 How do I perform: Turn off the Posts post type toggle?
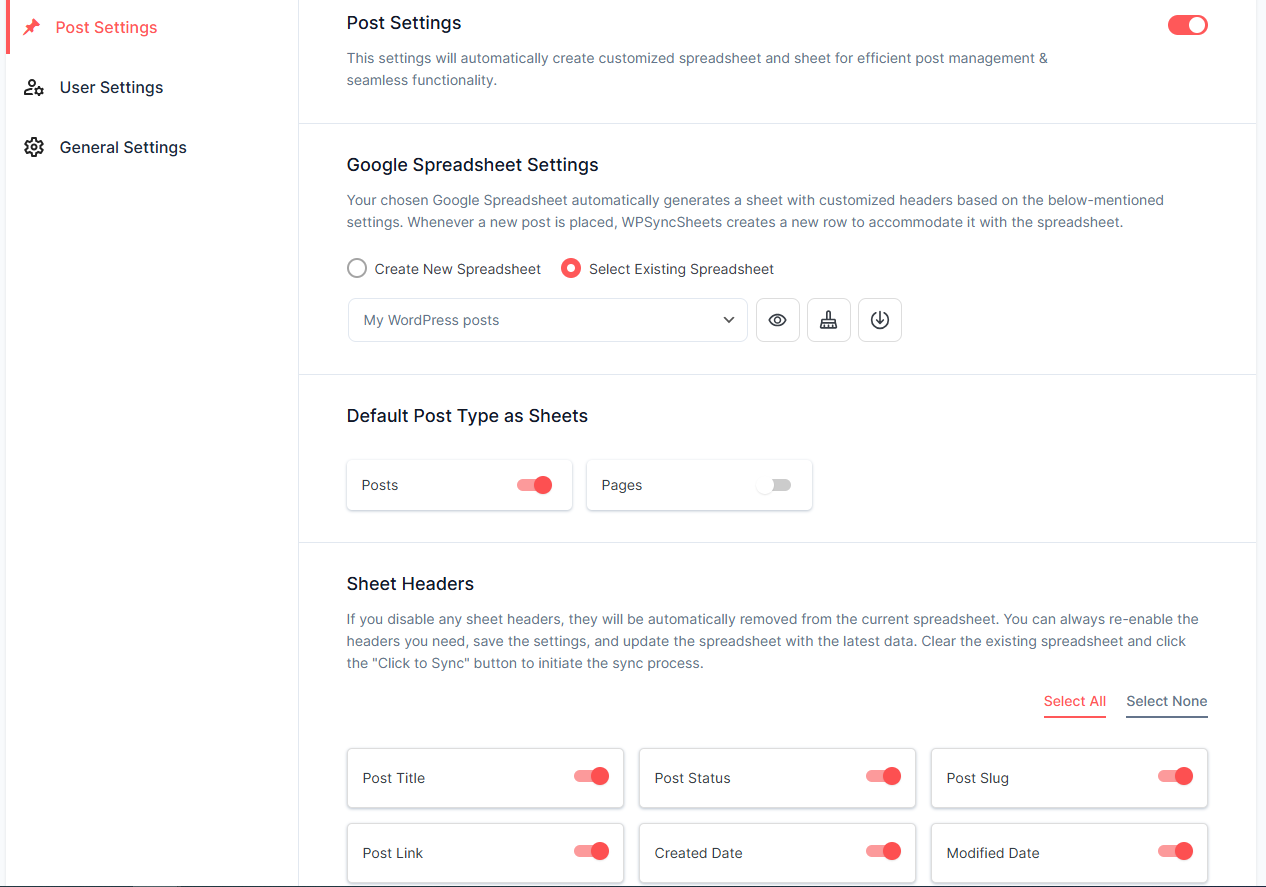[x=535, y=484]
